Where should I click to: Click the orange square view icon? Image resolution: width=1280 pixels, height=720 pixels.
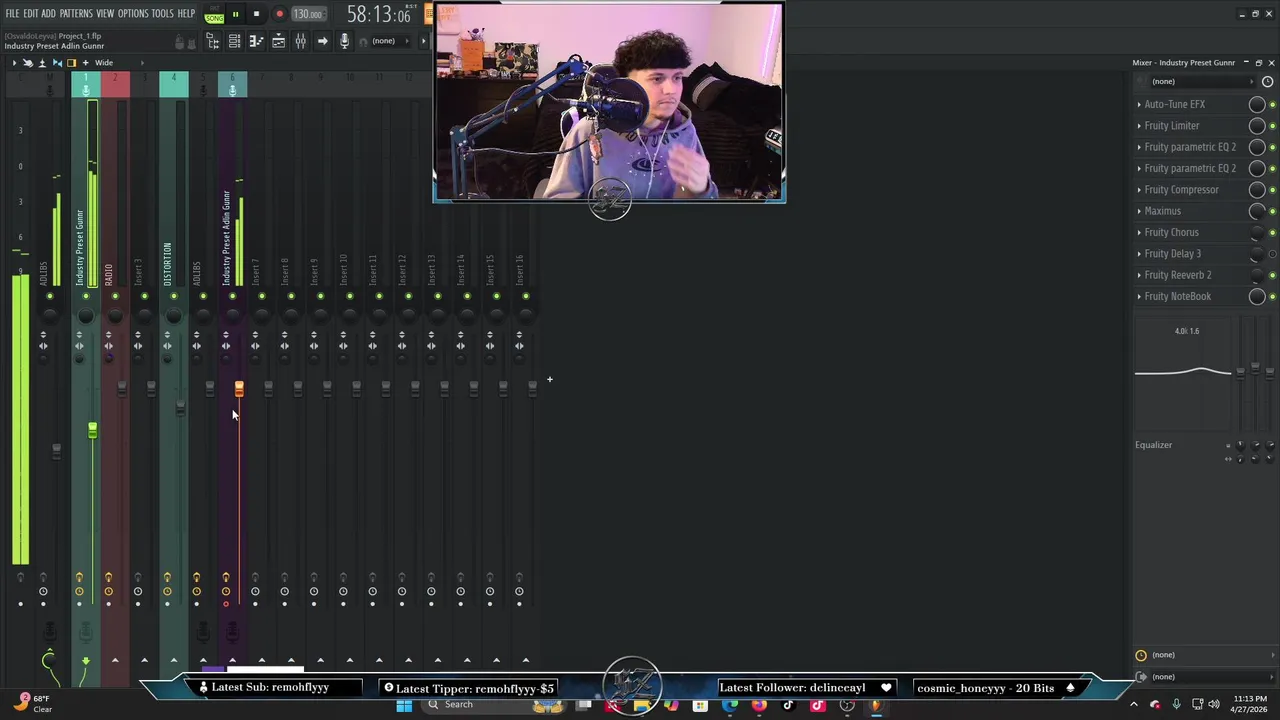pos(71,63)
